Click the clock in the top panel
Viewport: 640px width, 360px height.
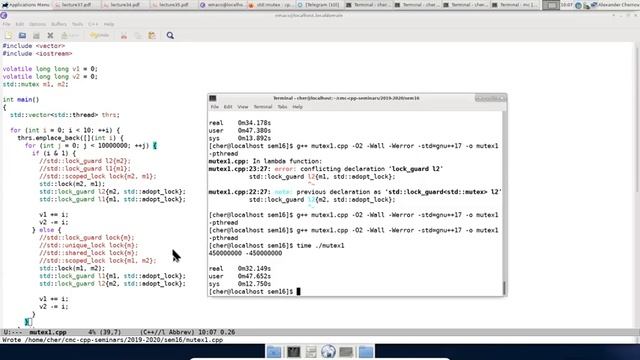[567, 5]
